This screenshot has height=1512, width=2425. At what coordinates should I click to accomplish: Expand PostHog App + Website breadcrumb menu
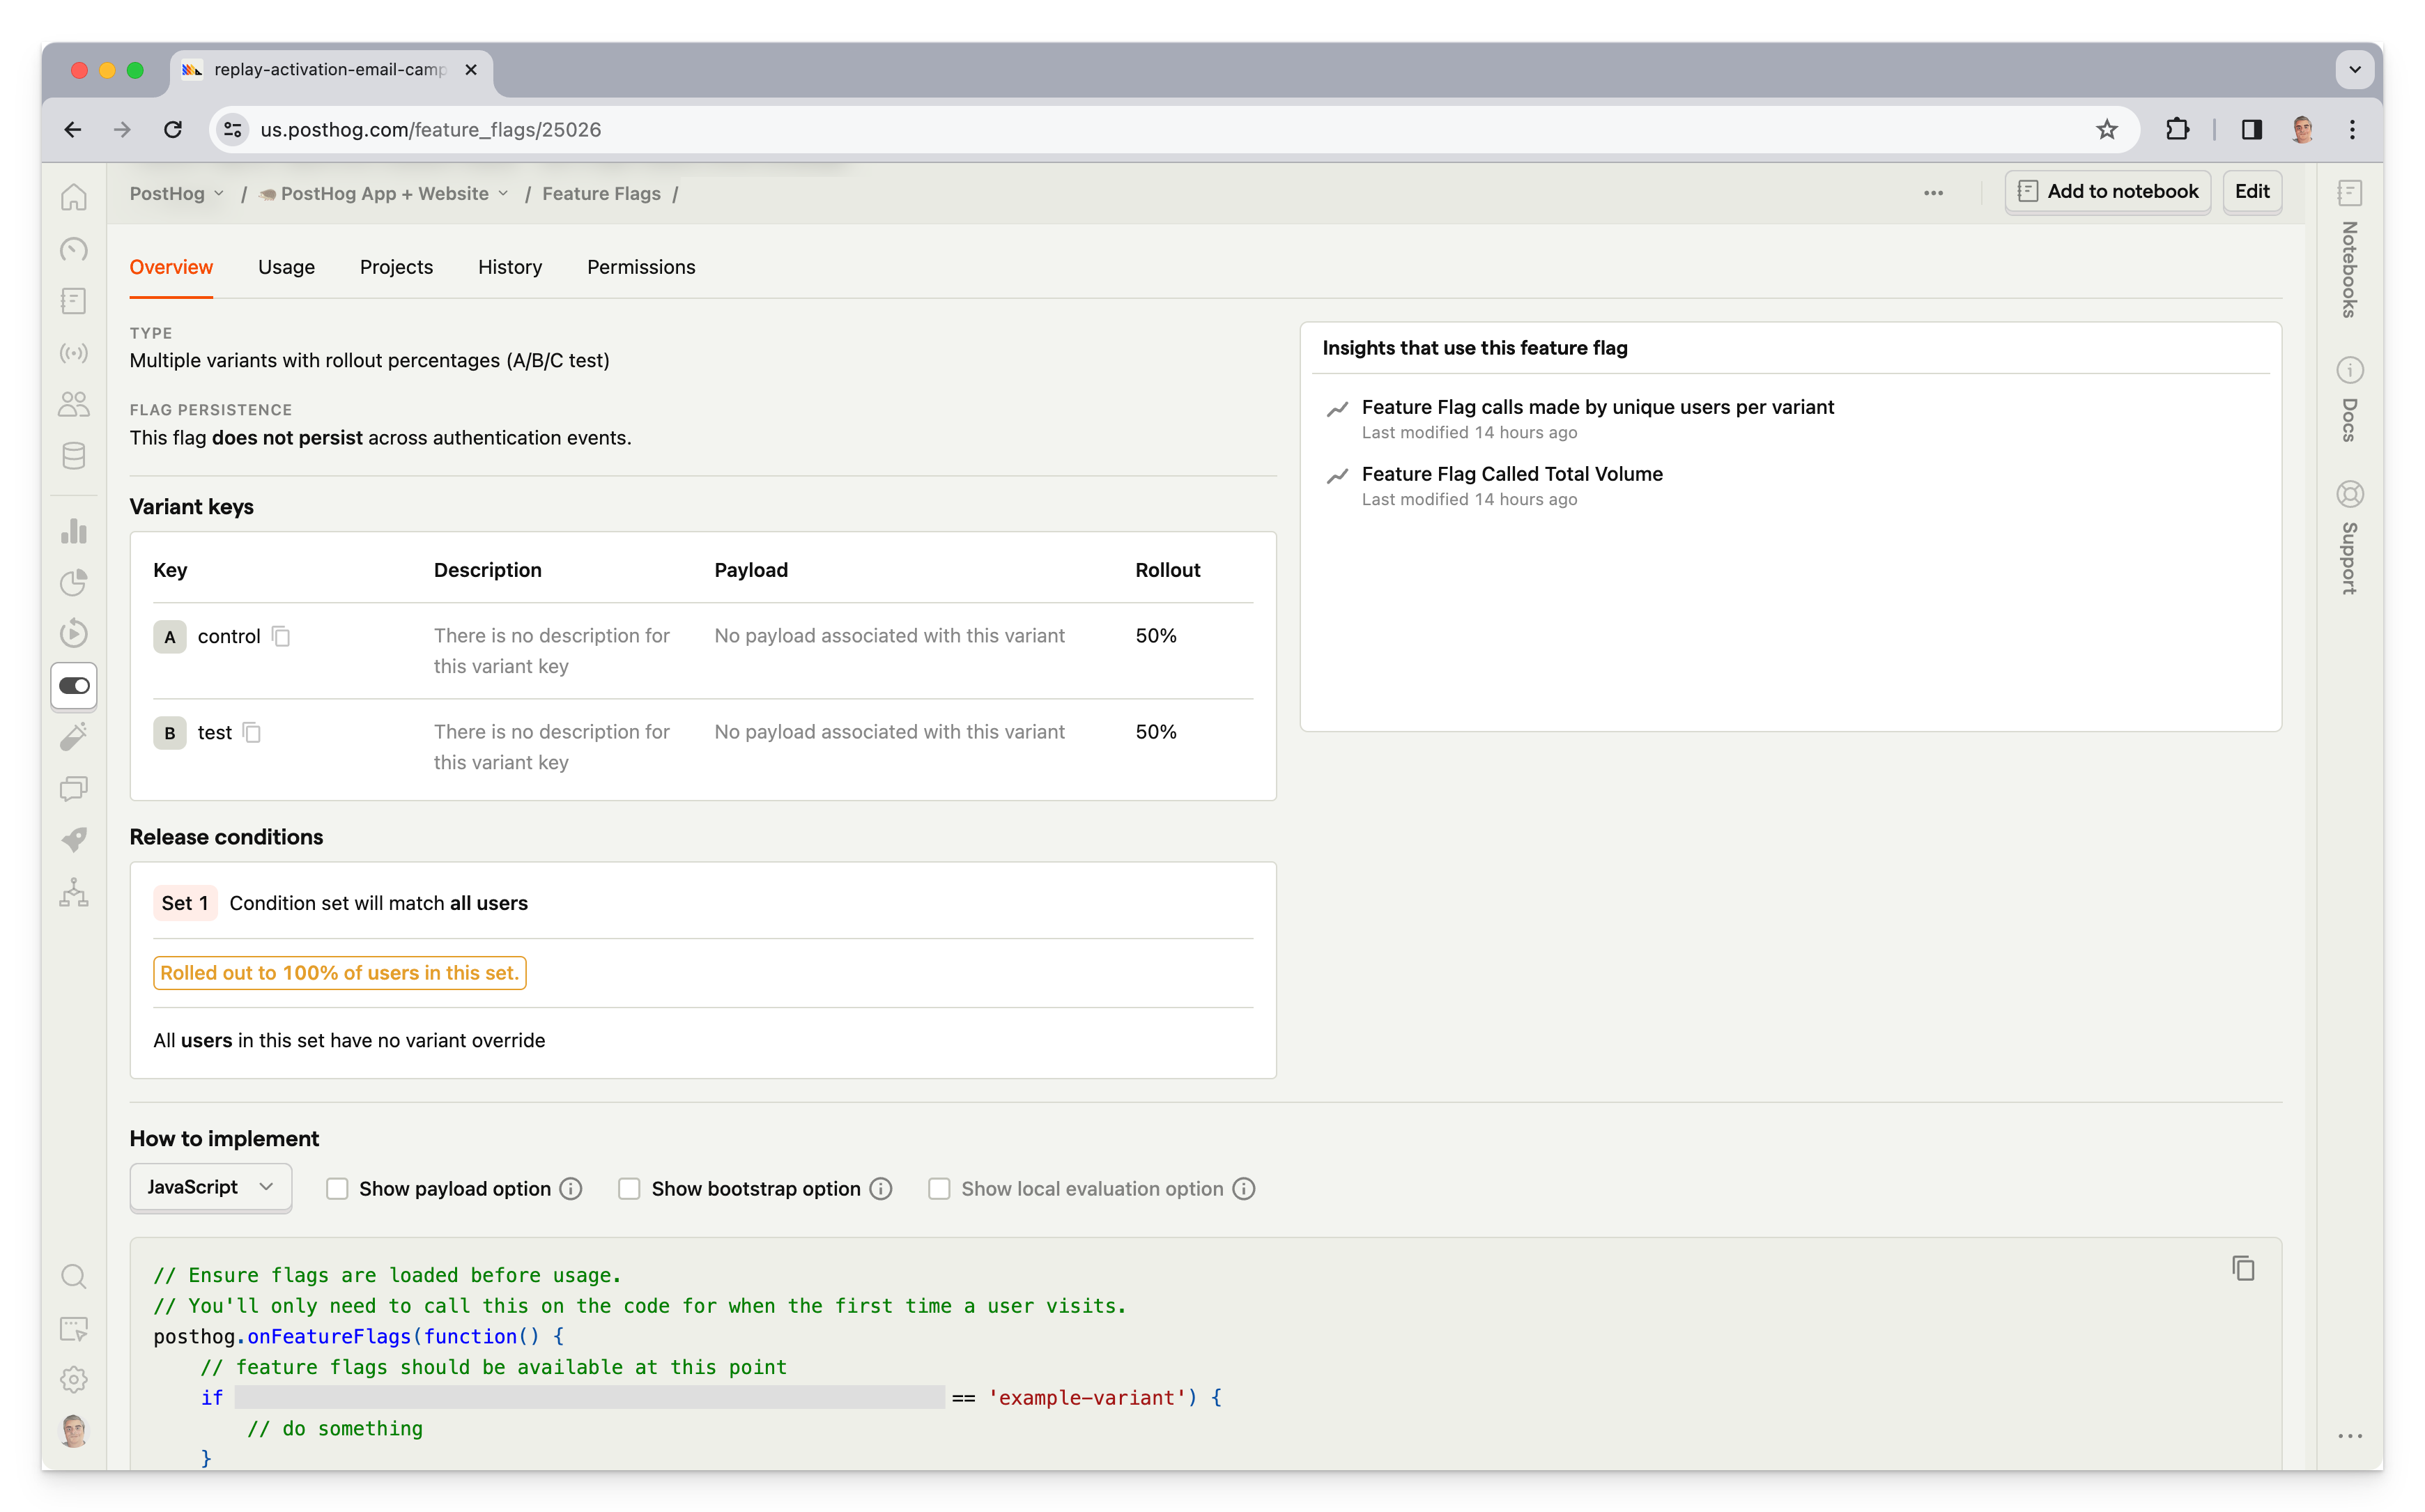click(509, 194)
